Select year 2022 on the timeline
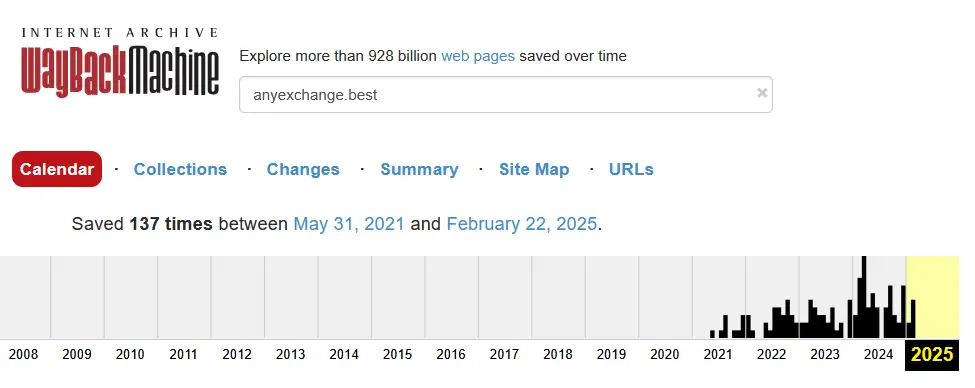975x388 pixels. pyautogui.click(x=772, y=354)
